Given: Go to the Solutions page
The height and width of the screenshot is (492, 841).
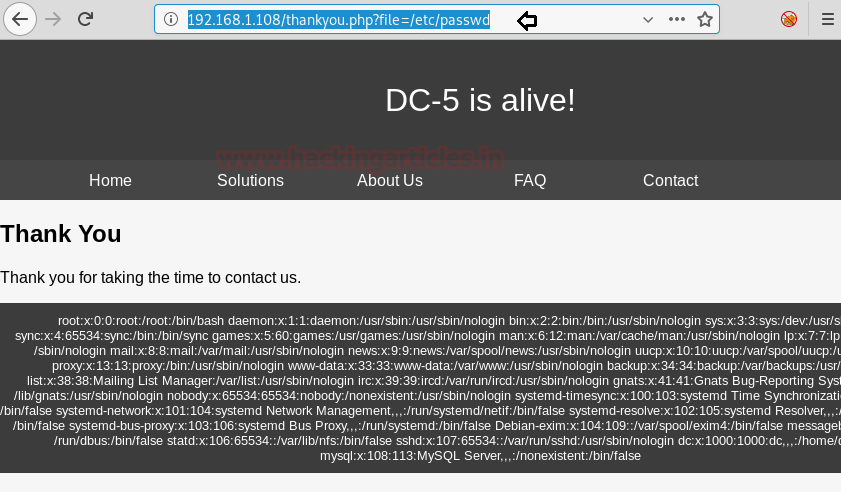Looking at the screenshot, I should pos(250,180).
